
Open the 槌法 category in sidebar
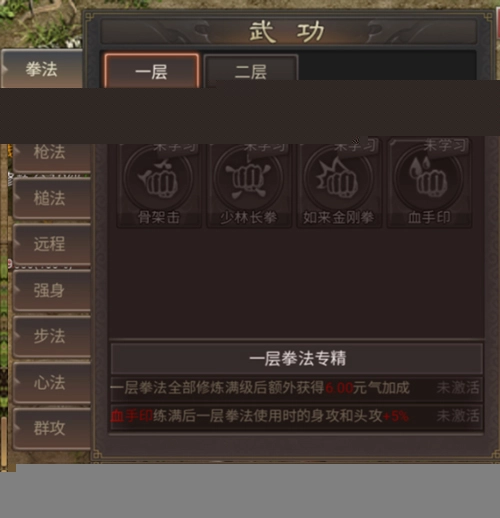(x=52, y=198)
